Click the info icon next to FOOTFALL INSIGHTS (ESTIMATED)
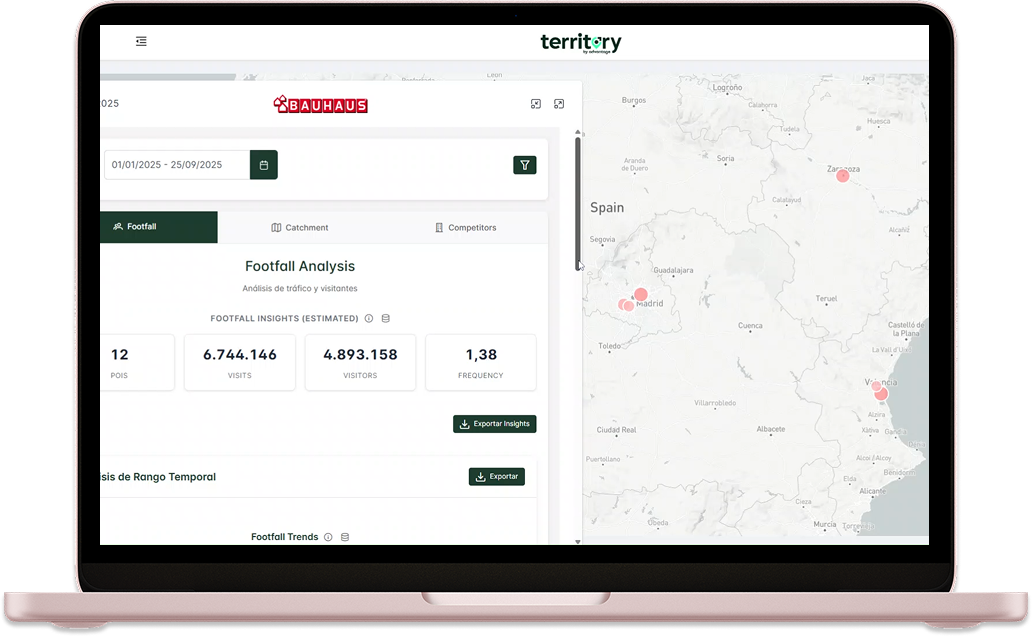 pos(369,318)
